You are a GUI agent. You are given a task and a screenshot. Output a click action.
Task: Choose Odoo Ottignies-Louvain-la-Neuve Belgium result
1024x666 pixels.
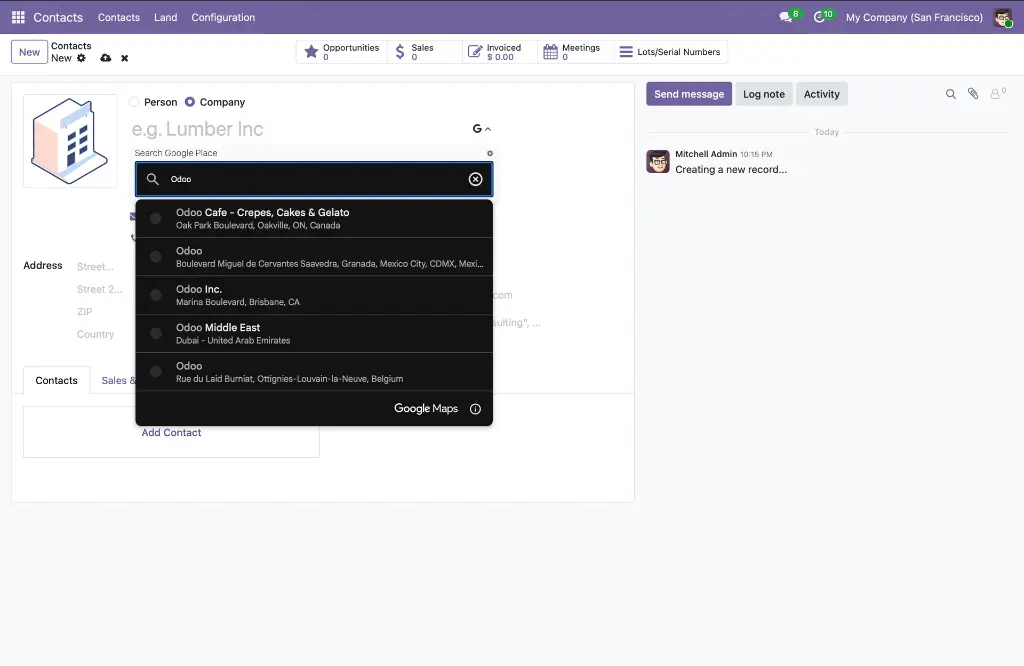314,372
